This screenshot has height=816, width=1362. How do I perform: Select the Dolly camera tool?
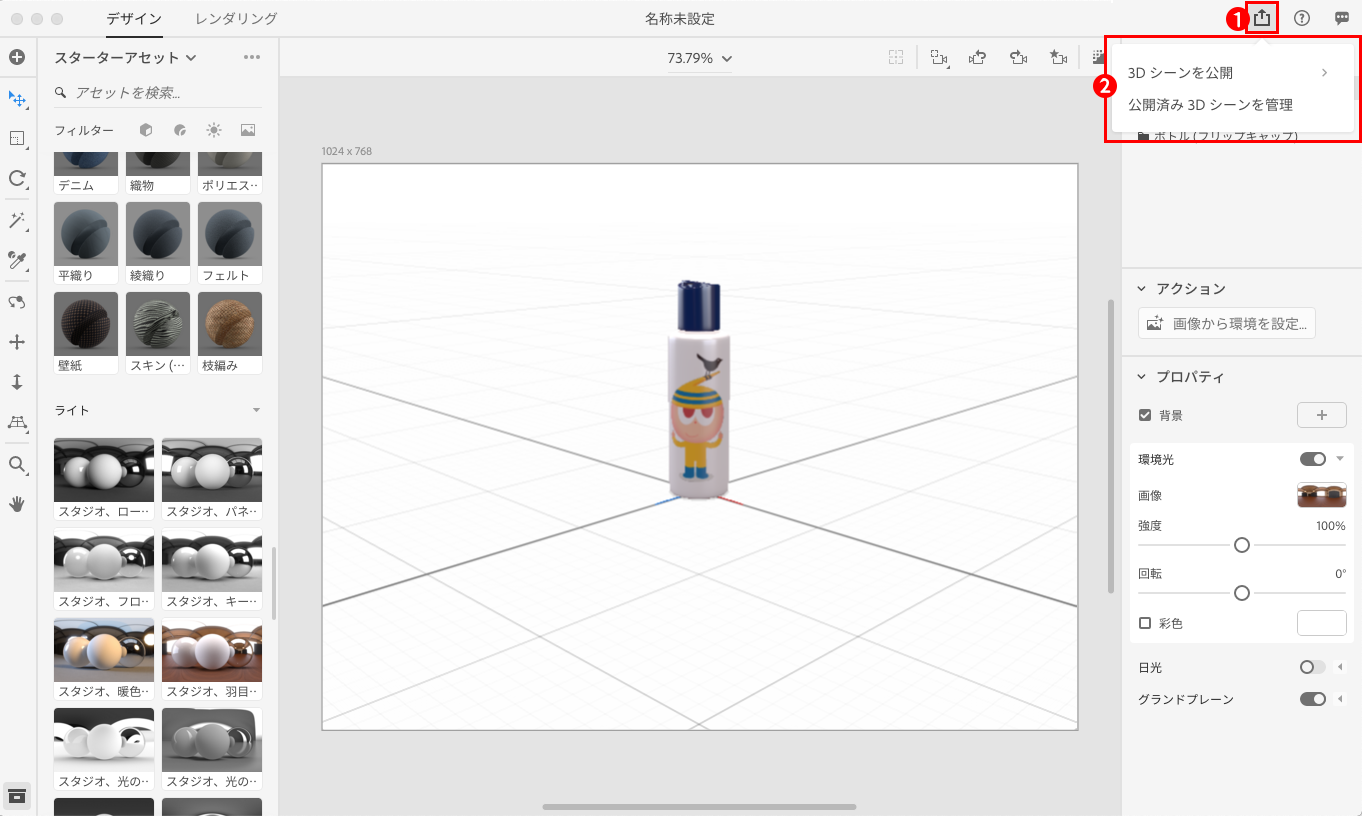point(17,382)
